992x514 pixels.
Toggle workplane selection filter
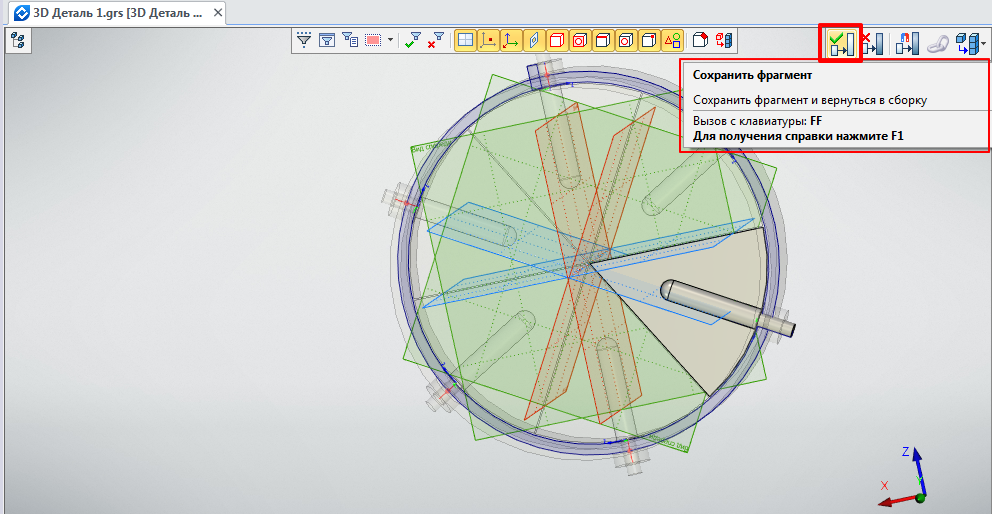click(466, 41)
